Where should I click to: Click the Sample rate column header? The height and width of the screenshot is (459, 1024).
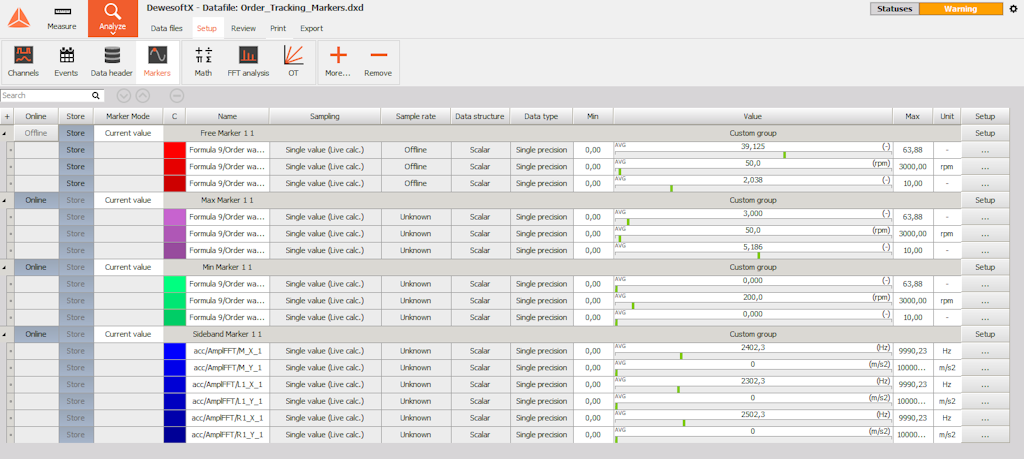point(415,116)
